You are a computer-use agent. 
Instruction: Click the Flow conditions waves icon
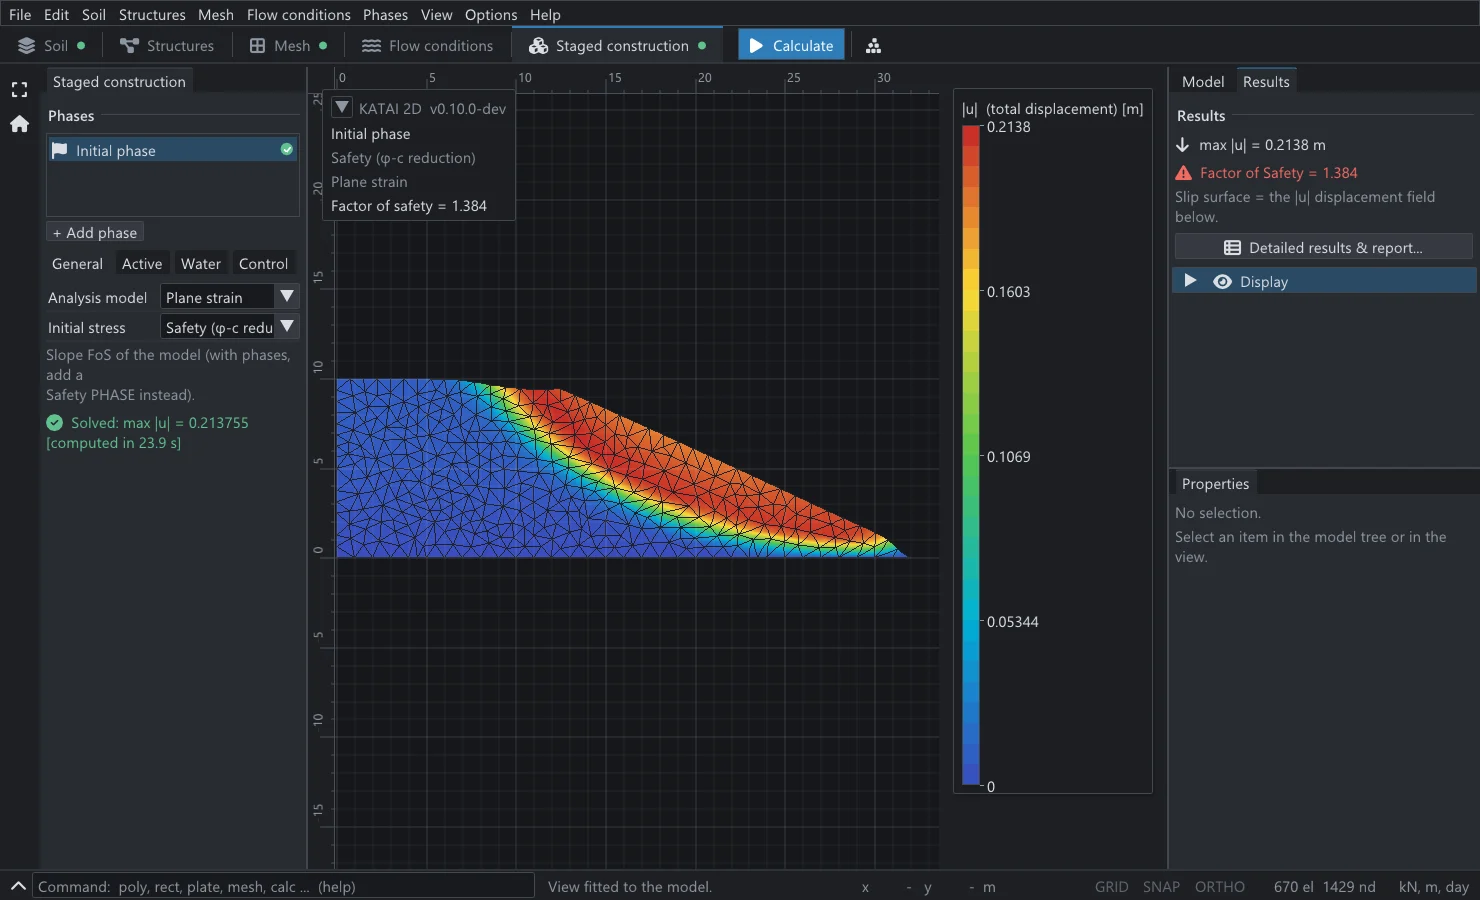(371, 46)
